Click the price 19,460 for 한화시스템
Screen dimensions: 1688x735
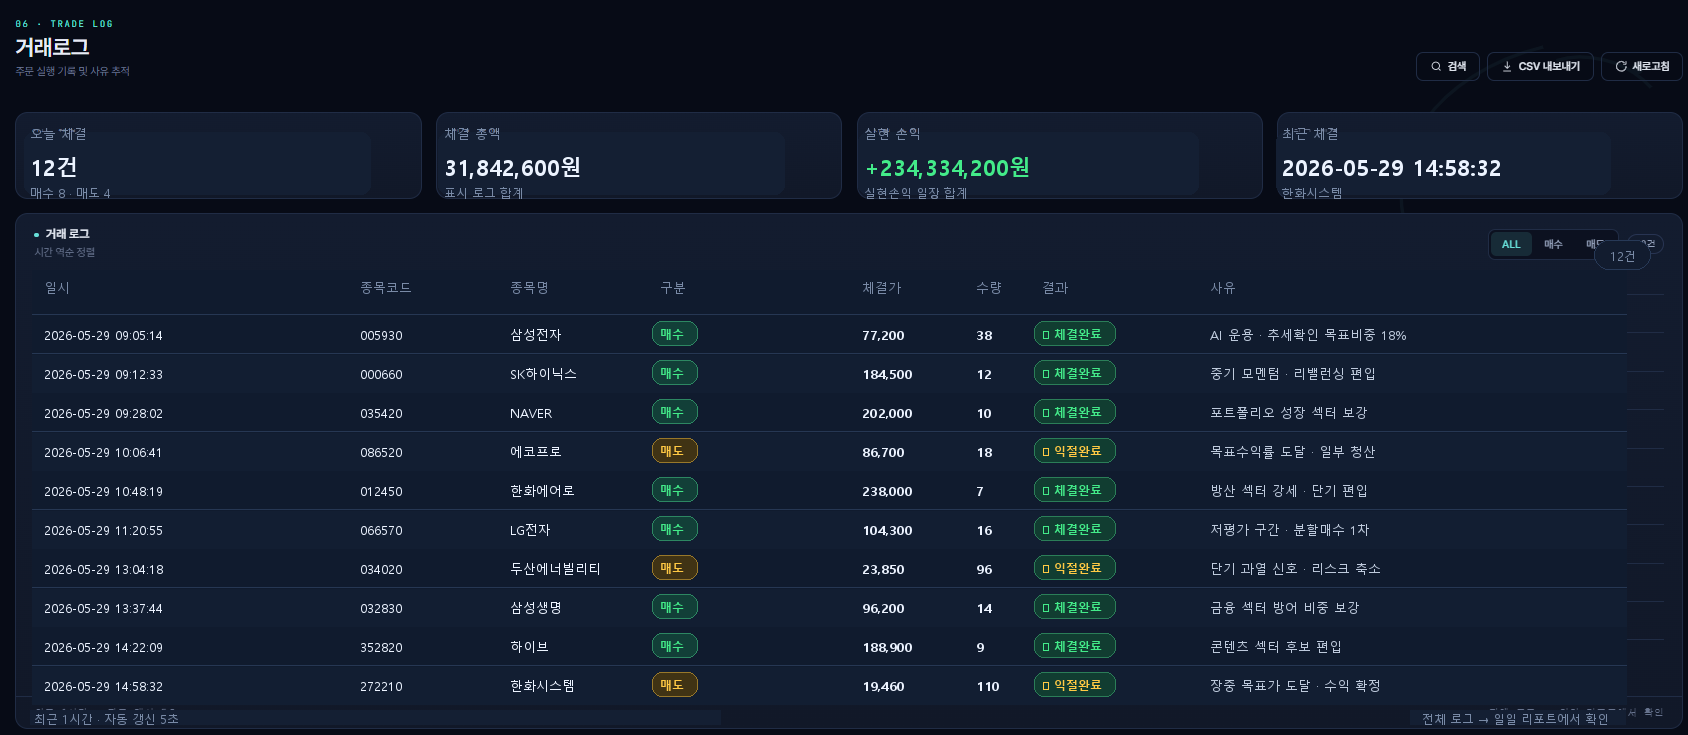tap(883, 687)
